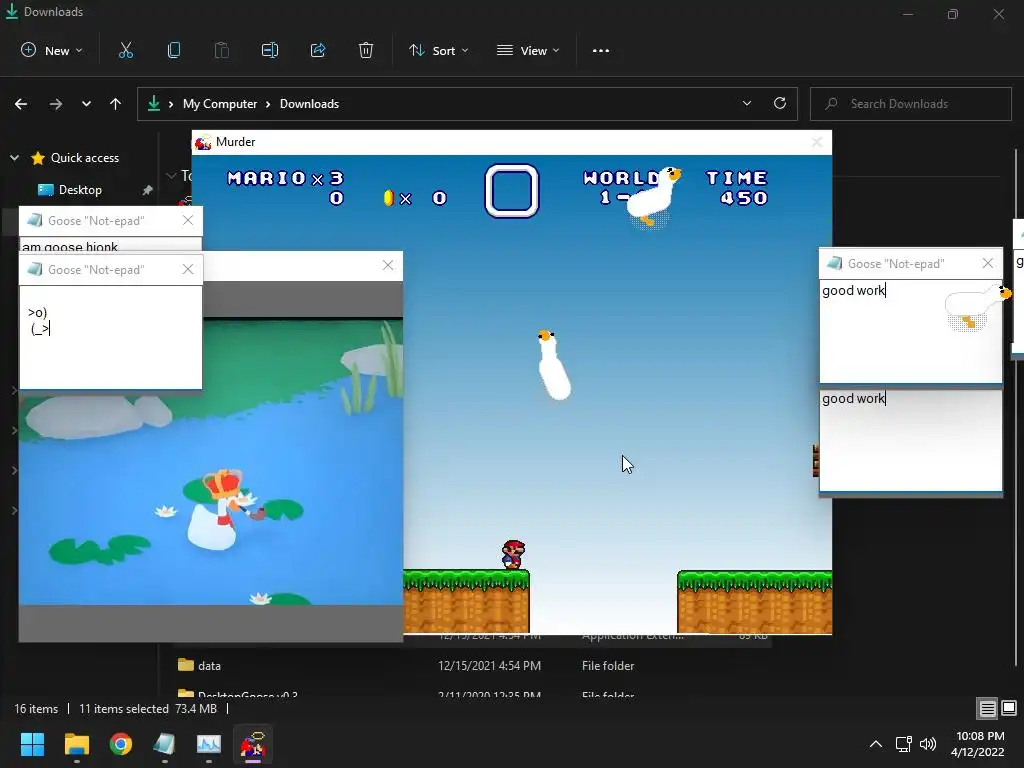This screenshot has height=768, width=1024.
Task: Click '12/15/2021 4:54 PM' date of data folder
Action: pos(489,665)
